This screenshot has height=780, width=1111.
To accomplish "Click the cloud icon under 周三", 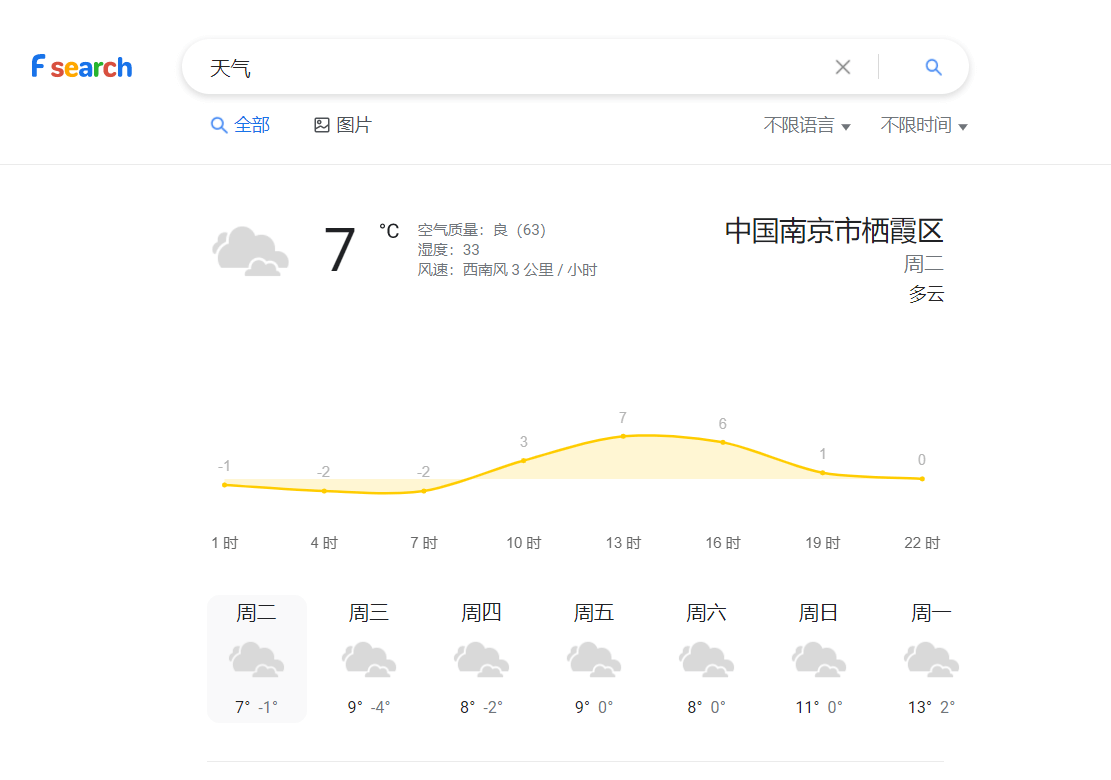I will click(369, 660).
